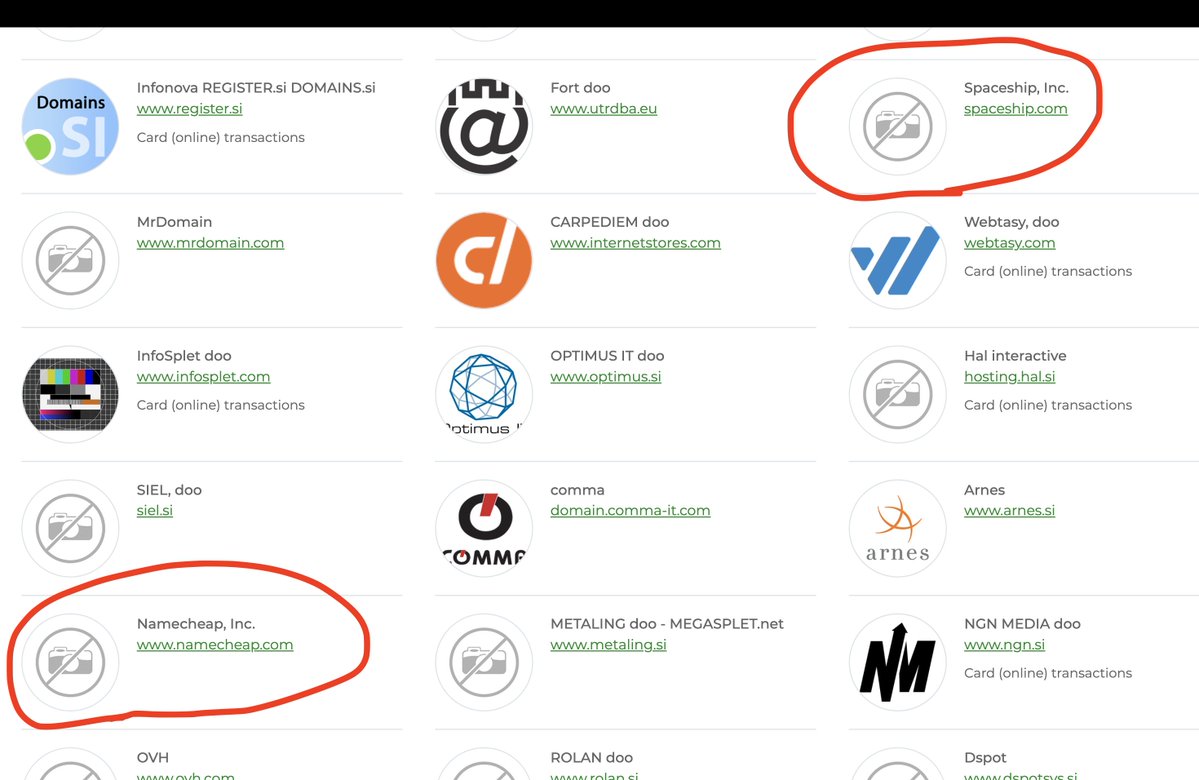
Task: Open www.namecheap.com link
Action: [215, 645]
